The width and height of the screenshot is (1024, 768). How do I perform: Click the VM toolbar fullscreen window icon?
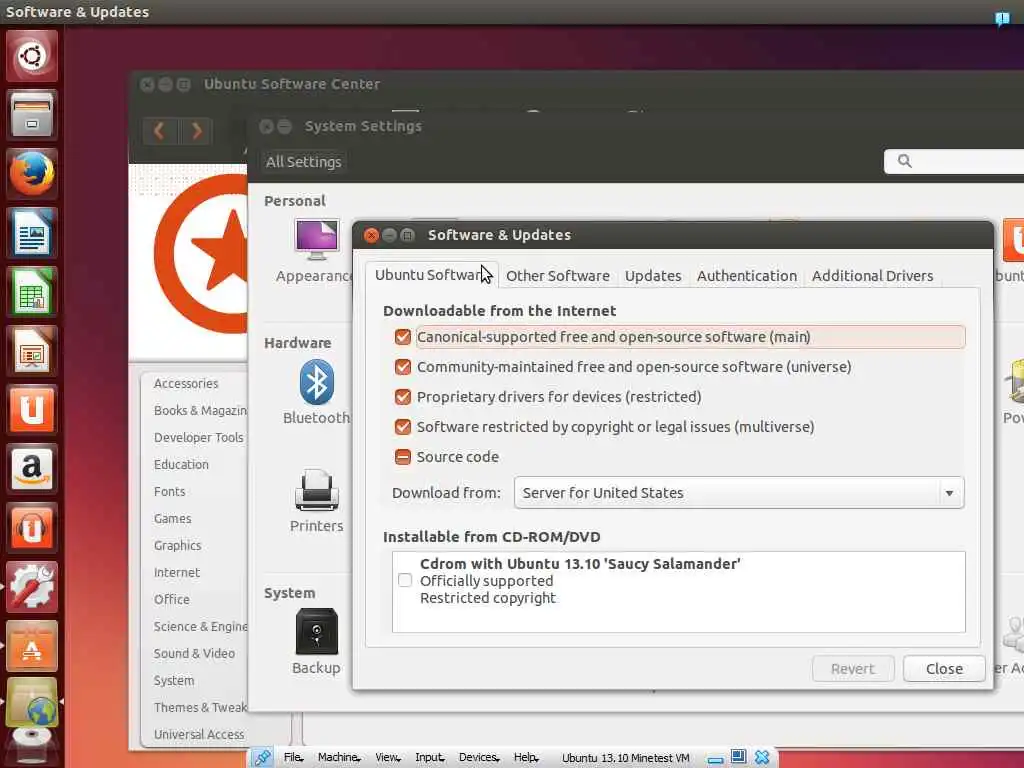click(739, 757)
